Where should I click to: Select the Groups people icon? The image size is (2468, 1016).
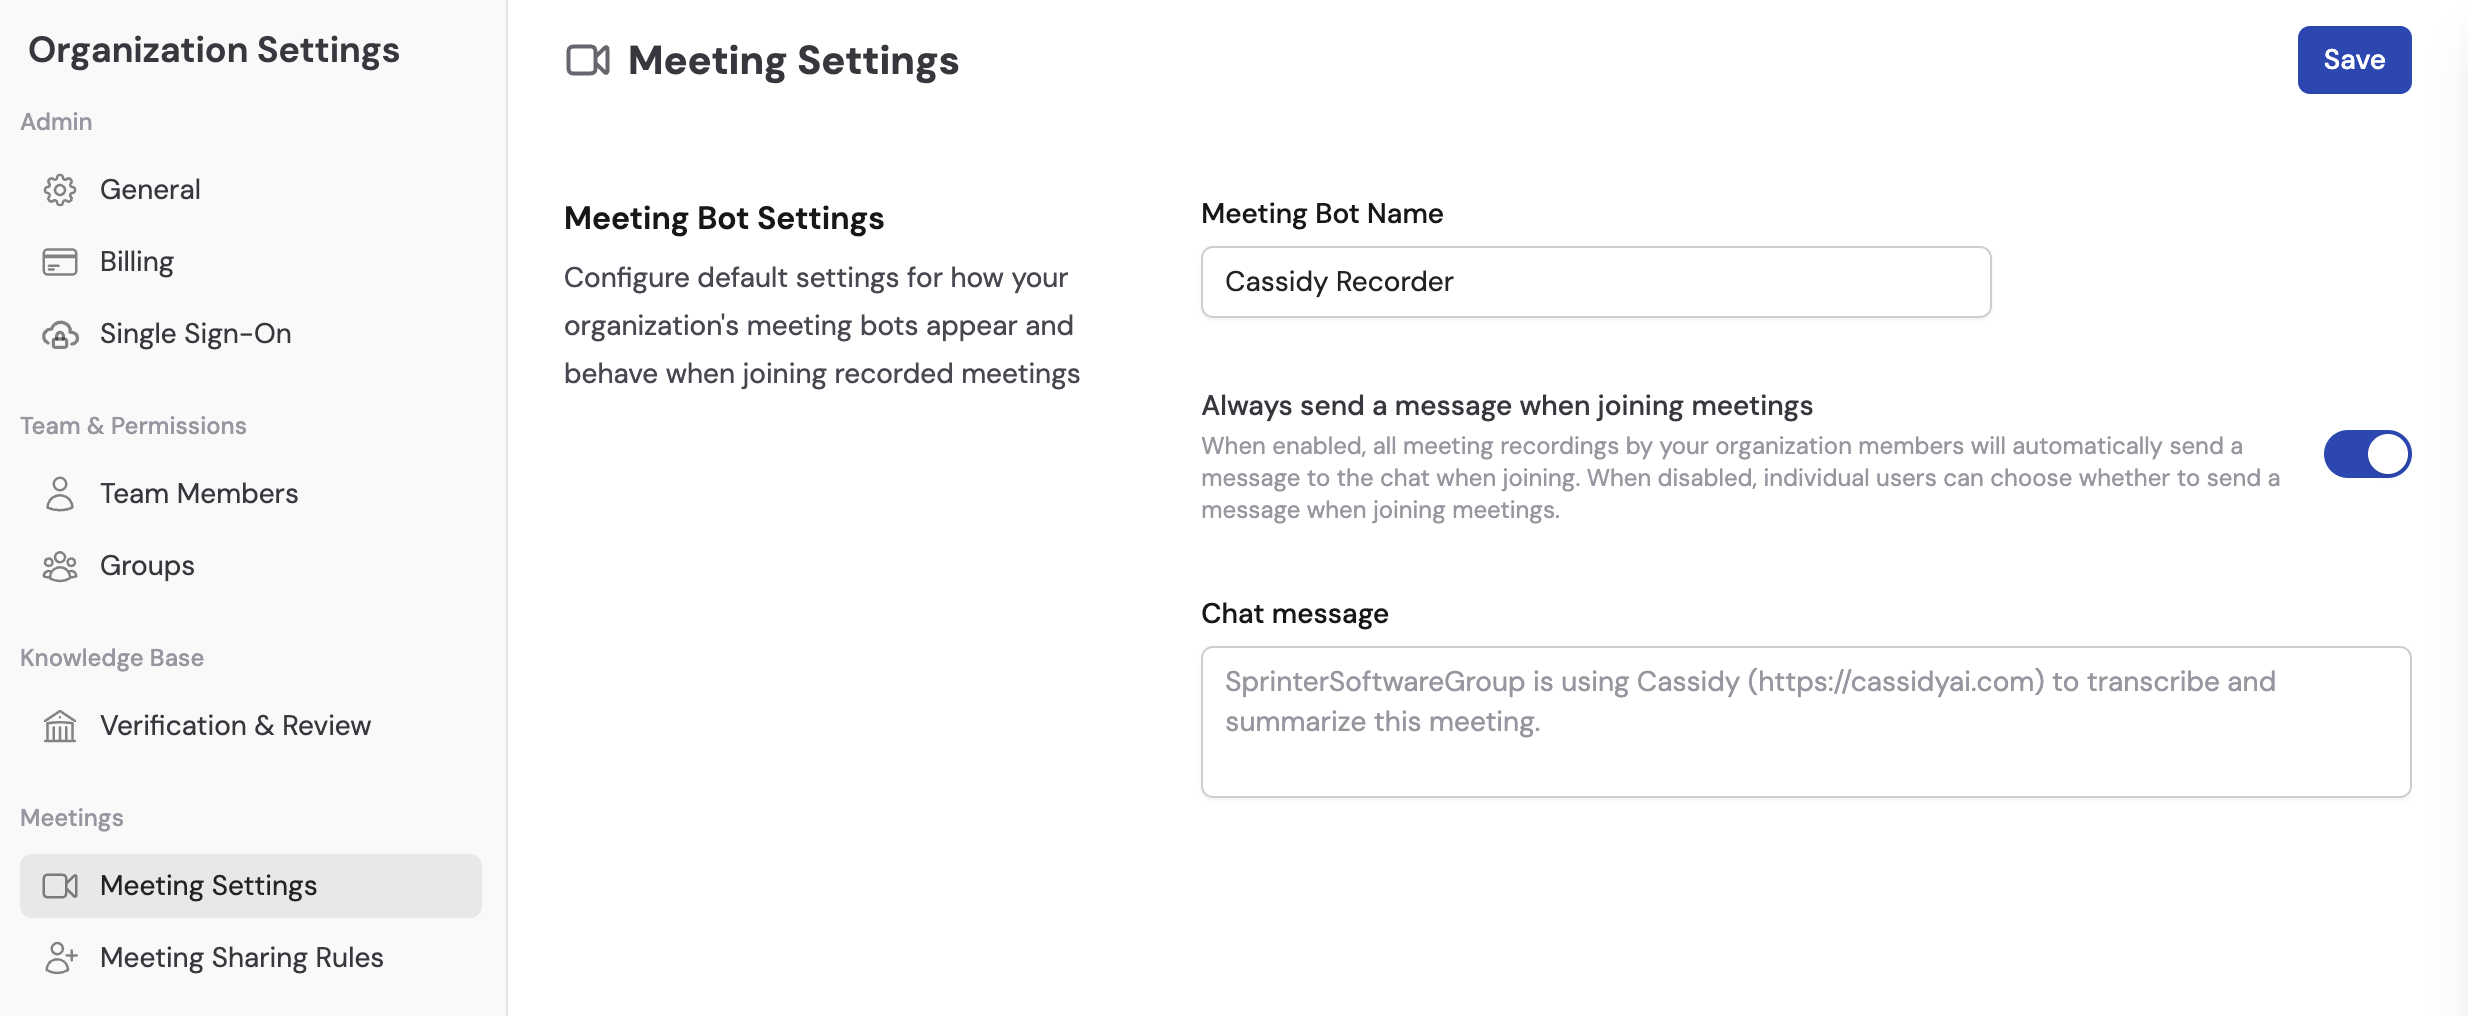pos(60,566)
